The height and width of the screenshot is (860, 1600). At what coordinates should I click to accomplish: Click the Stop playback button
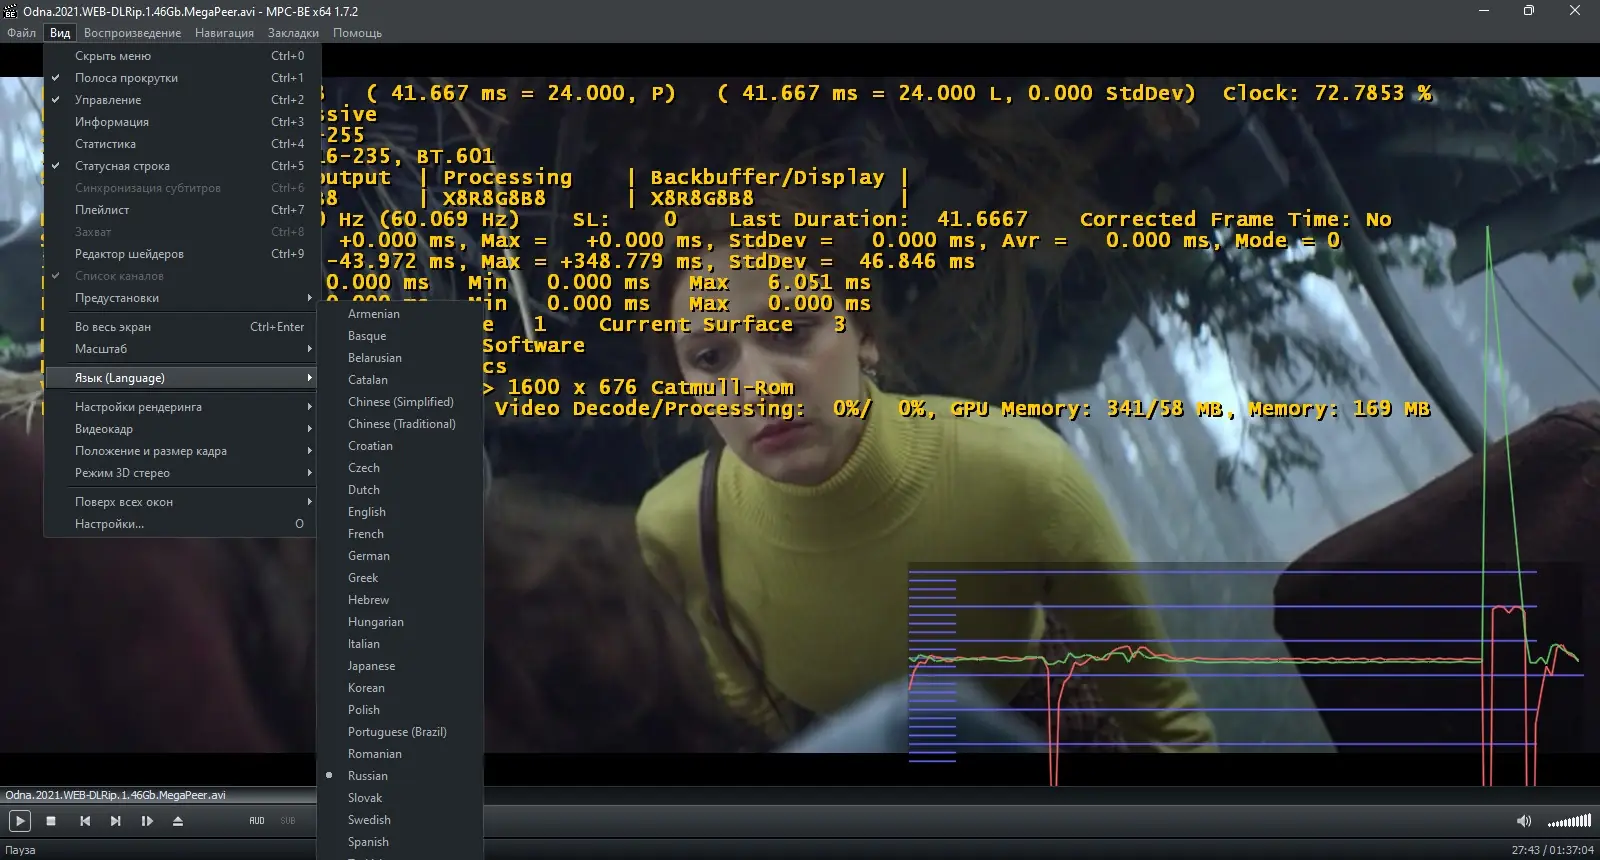click(51, 821)
